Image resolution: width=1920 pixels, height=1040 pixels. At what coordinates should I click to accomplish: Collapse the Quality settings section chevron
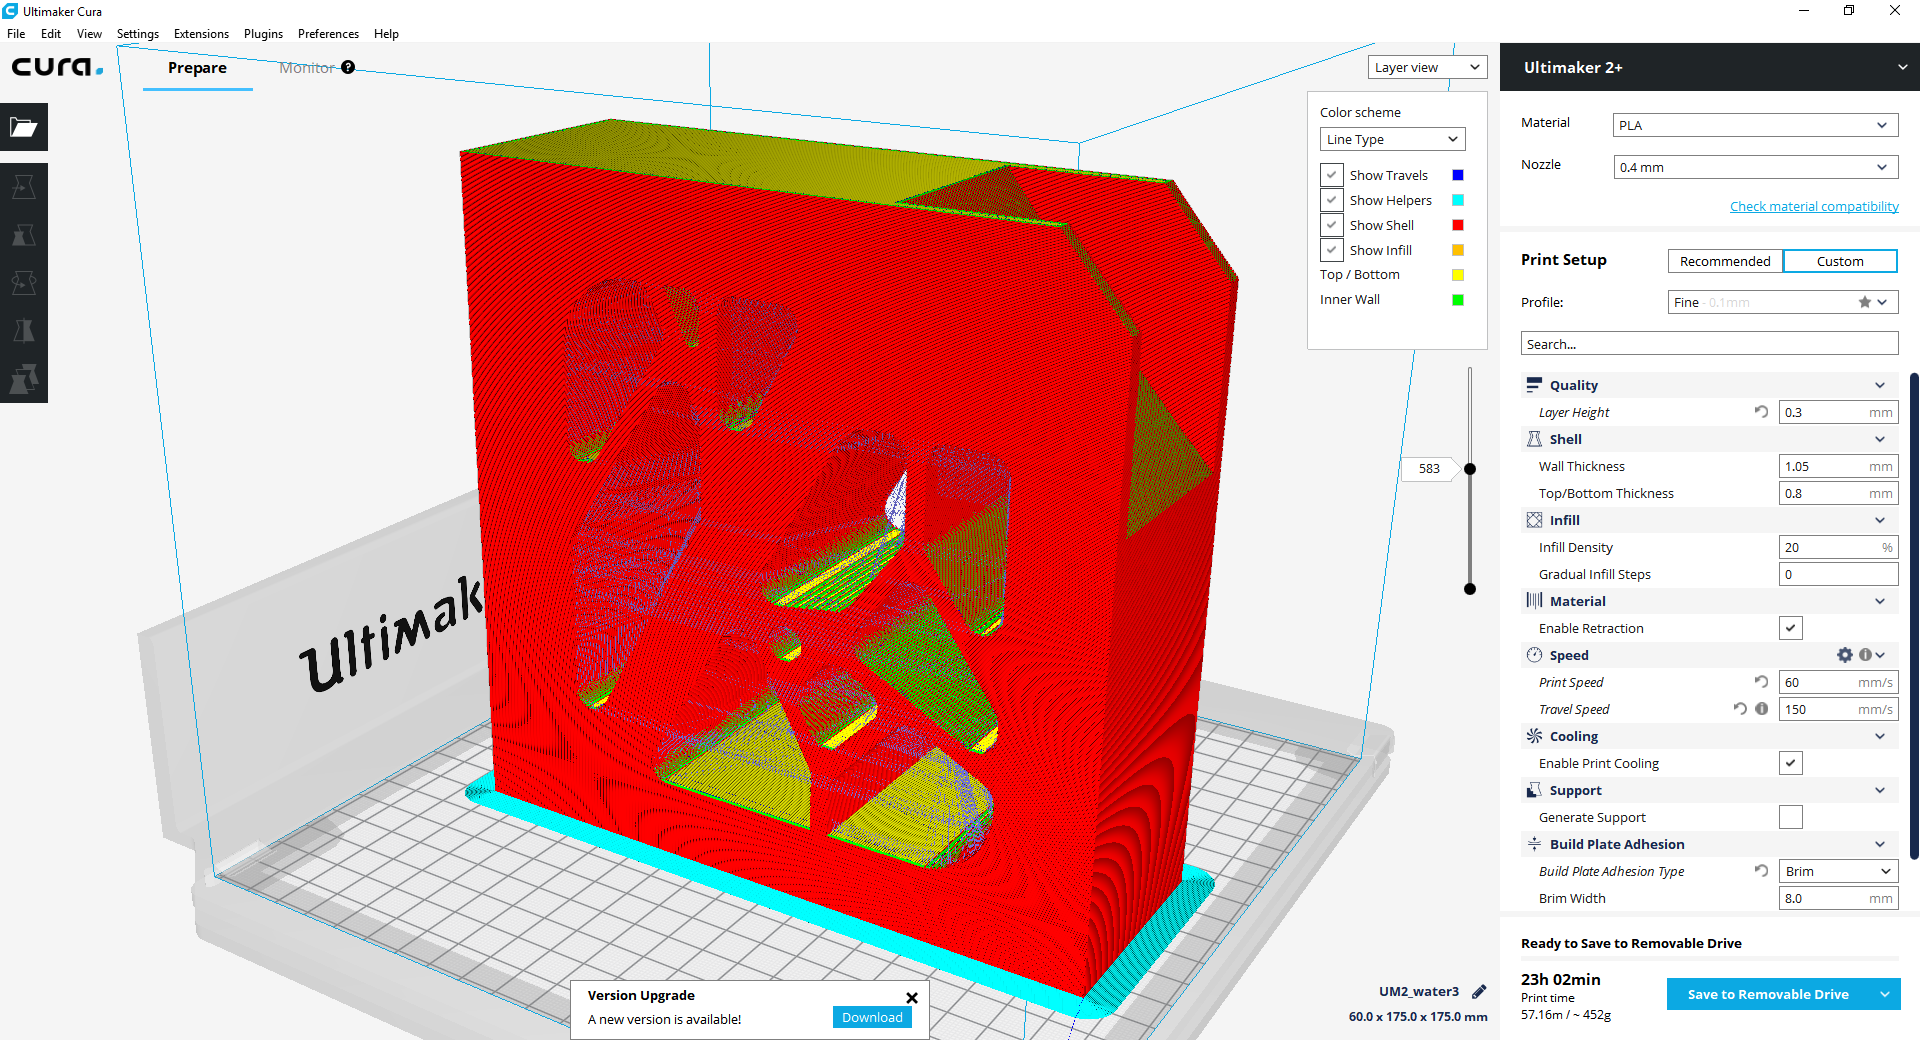pos(1880,385)
